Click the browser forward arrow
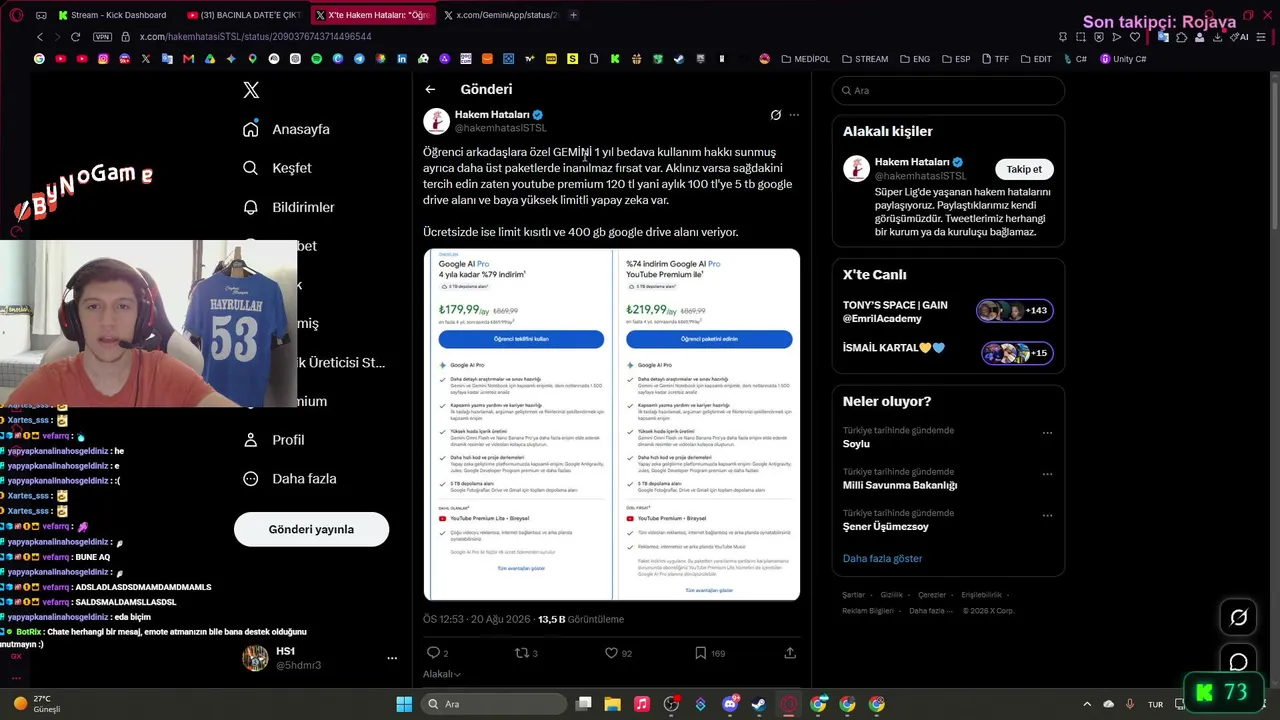 click(57, 37)
